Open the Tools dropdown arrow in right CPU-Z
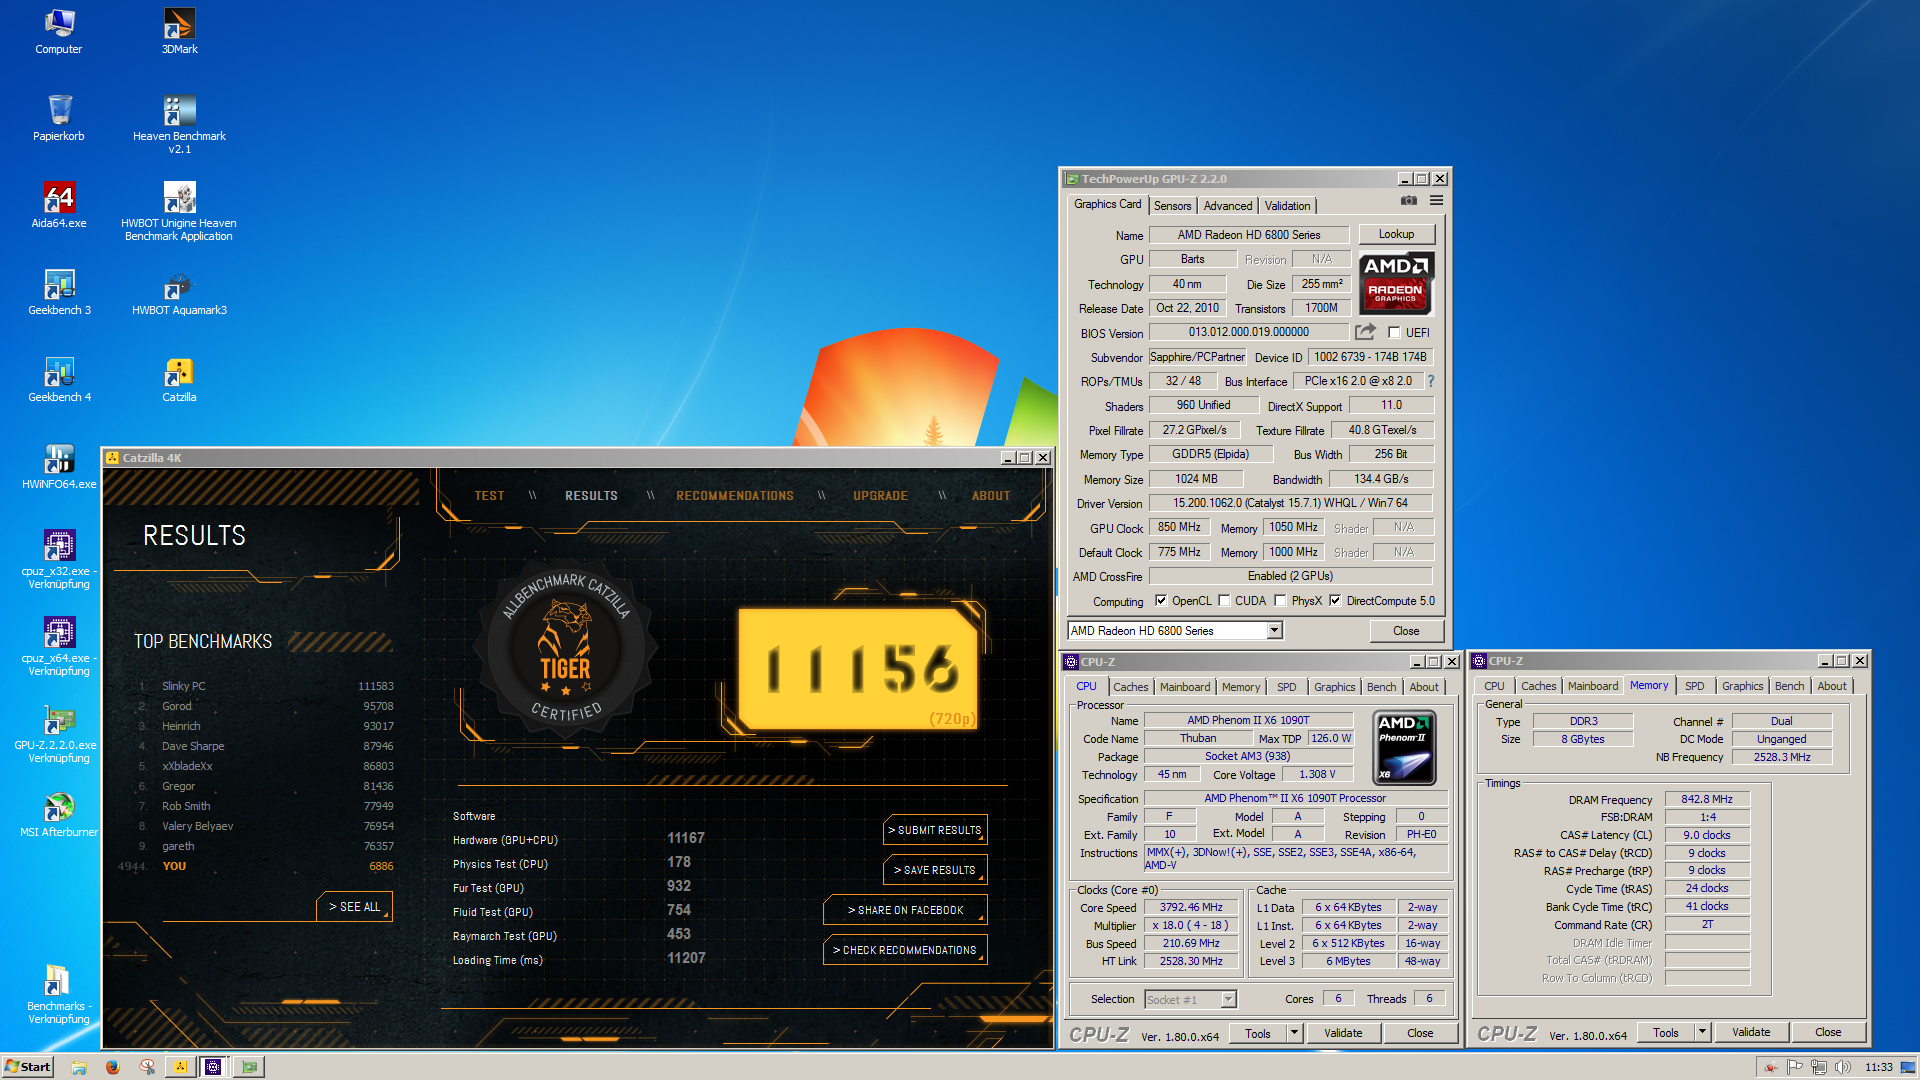The width and height of the screenshot is (1920, 1080). pos(1702,1032)
